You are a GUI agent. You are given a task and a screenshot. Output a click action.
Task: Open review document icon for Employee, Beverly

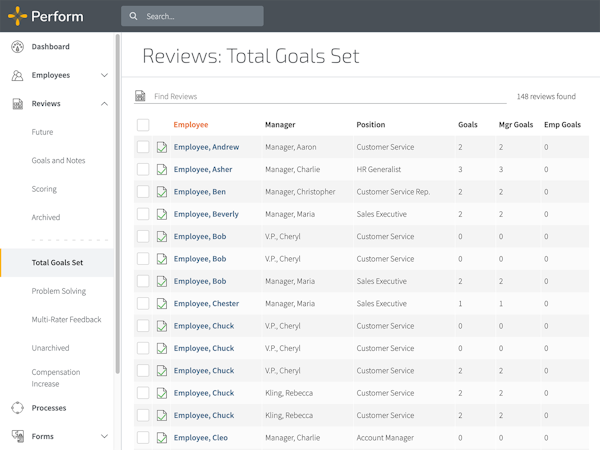[162, 214]
